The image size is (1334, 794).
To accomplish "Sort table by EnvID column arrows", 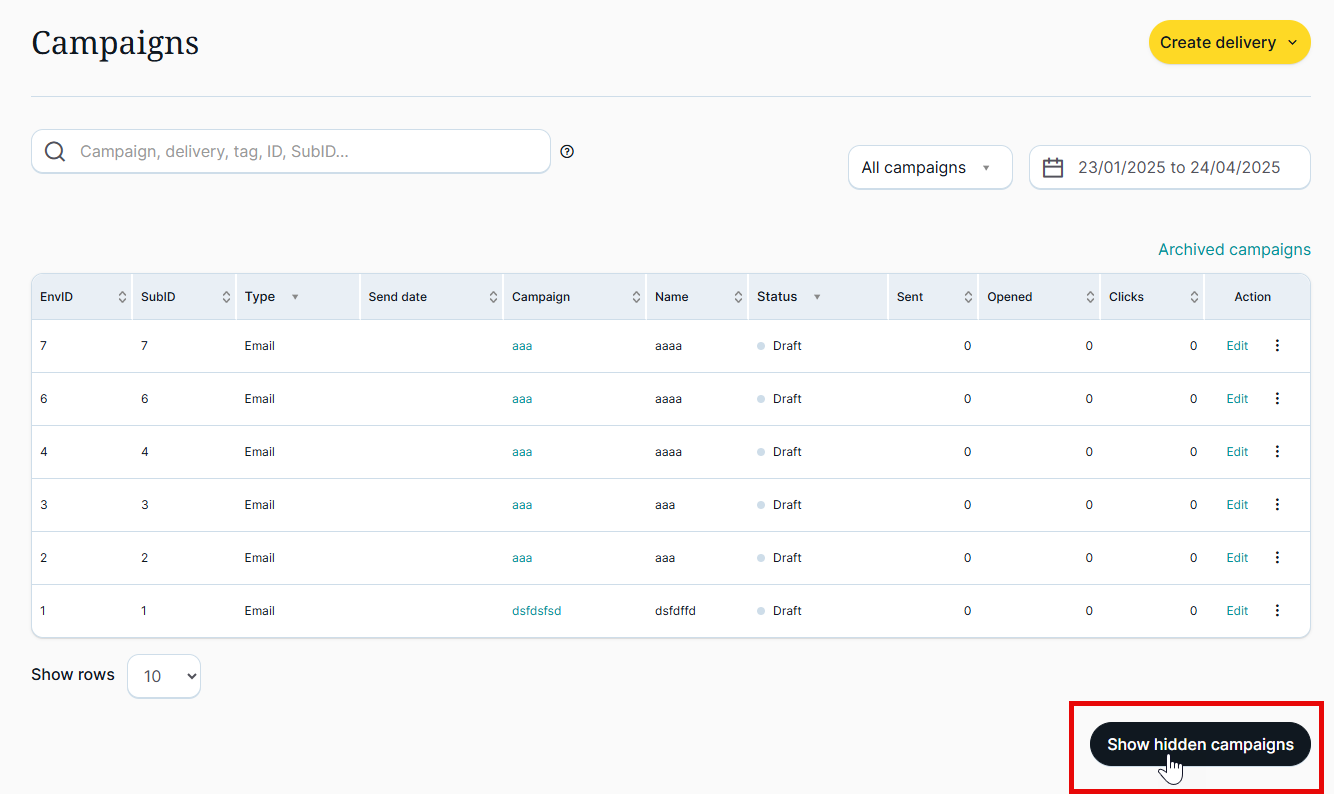I will click(122, 297).
